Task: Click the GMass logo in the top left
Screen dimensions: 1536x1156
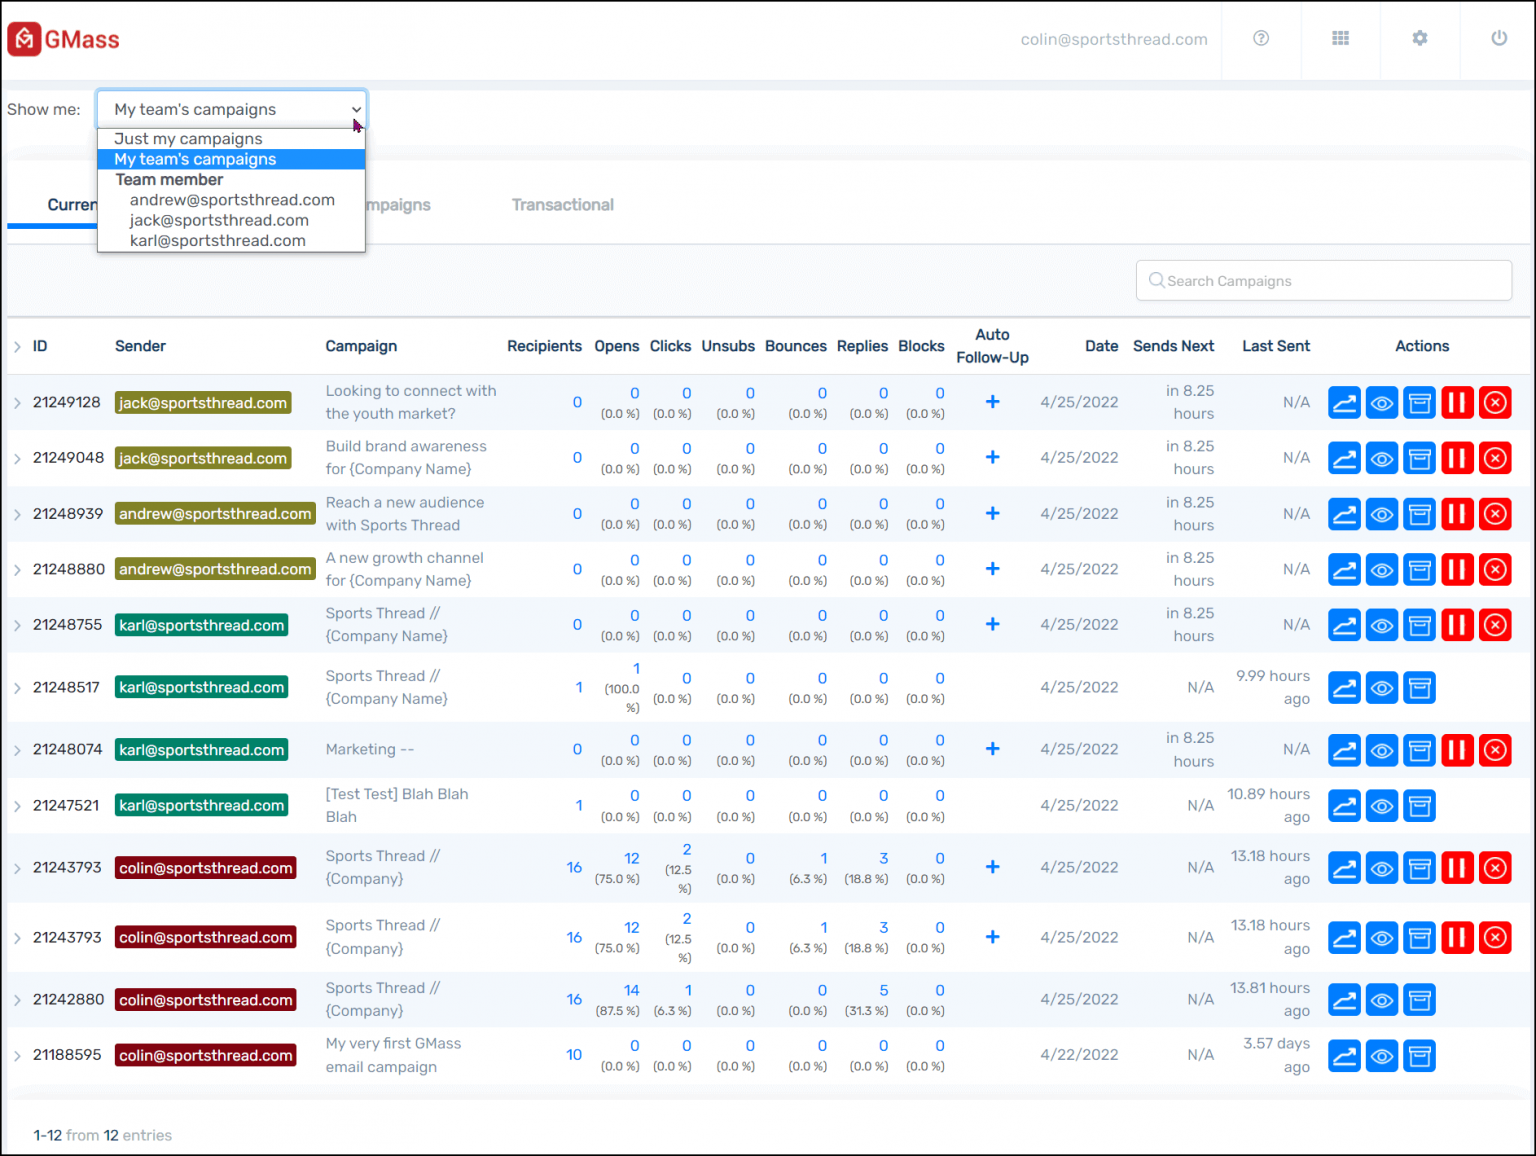Action: tap(62, 38)
